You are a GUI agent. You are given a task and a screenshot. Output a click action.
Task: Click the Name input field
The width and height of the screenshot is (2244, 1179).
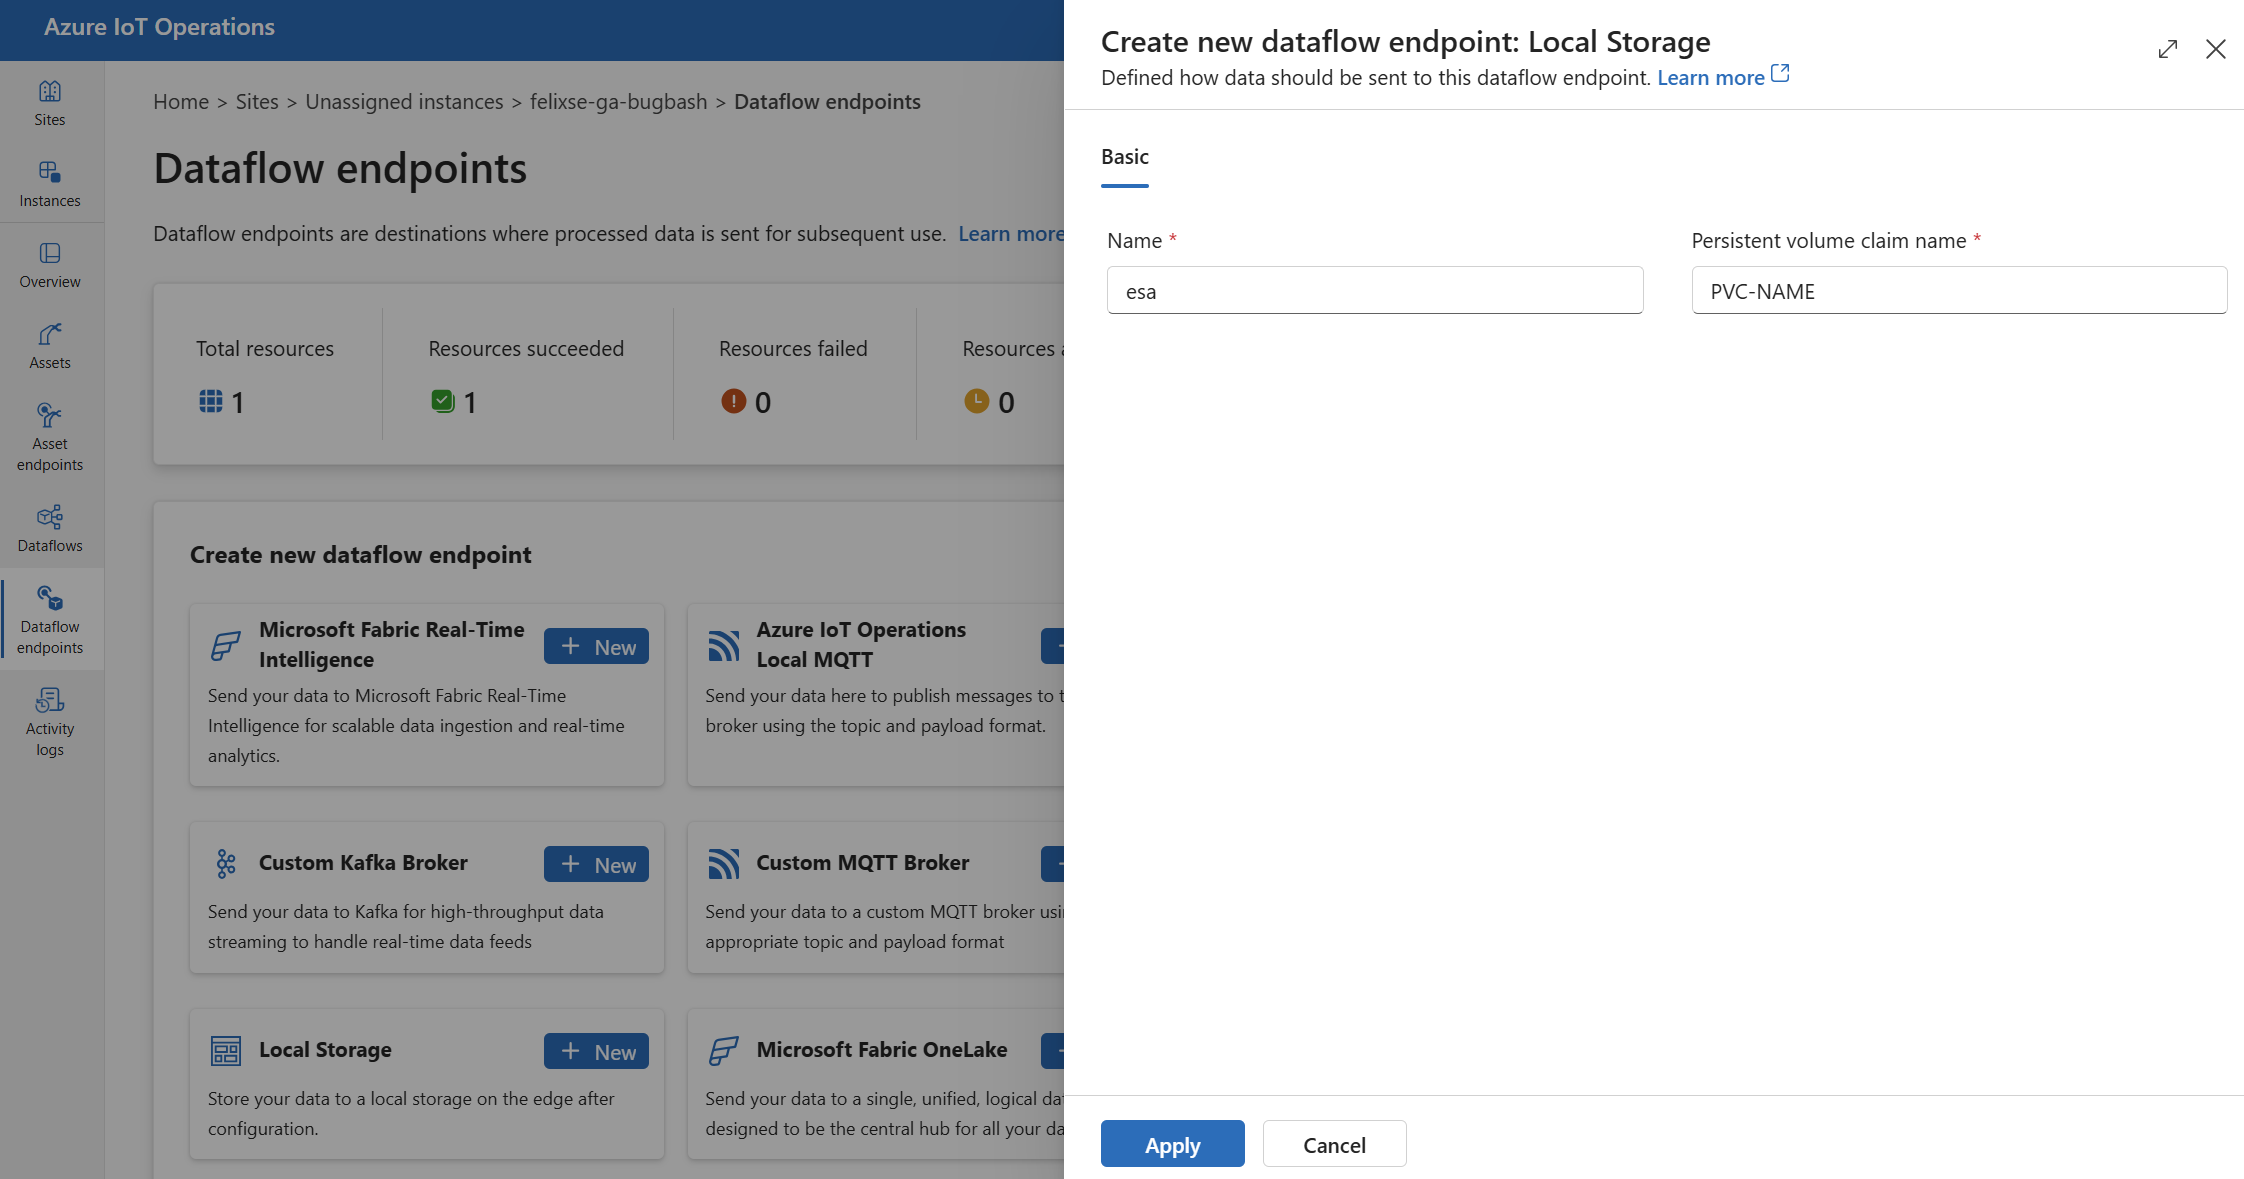coord(1376,290)
